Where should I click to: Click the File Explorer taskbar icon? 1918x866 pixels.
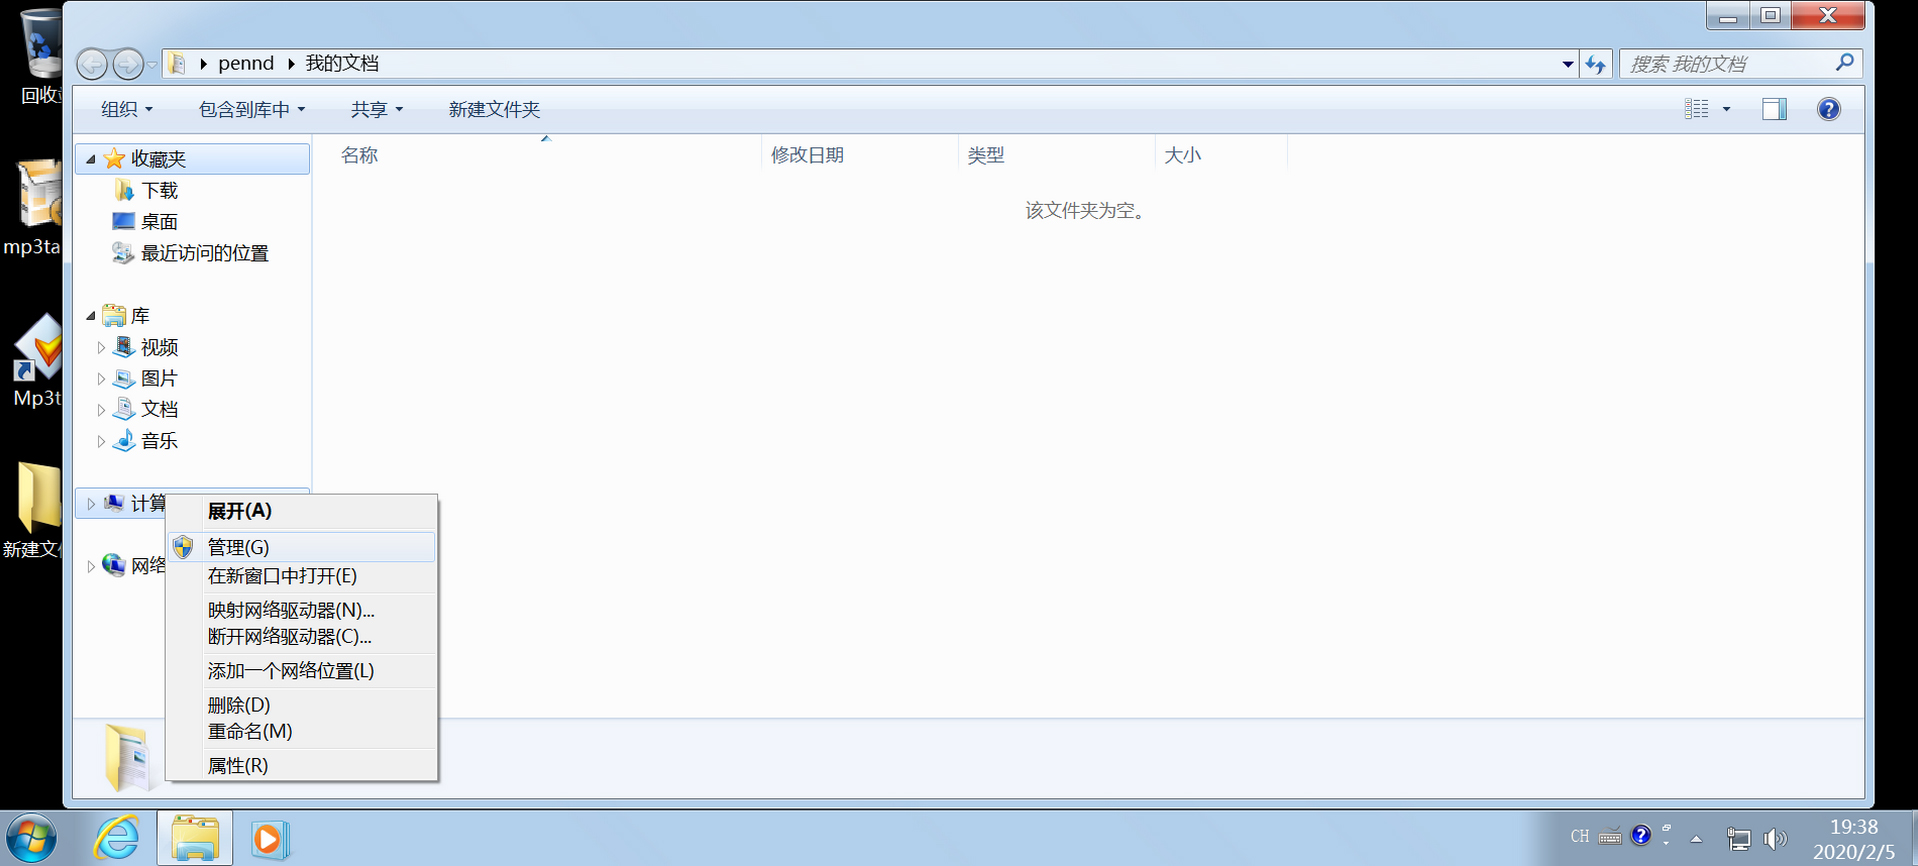click(x=195, y=838)
